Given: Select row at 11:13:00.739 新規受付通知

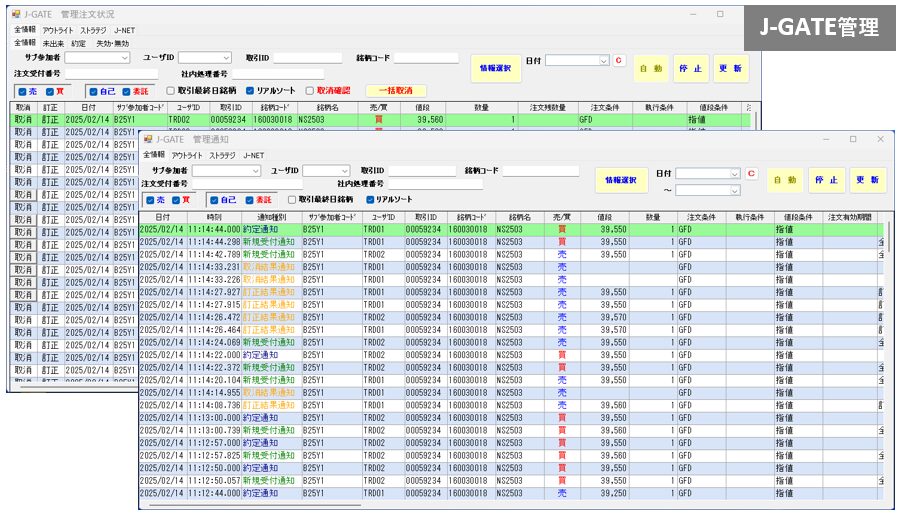Looking at the screenshot, I should click(x=511, y=430).
